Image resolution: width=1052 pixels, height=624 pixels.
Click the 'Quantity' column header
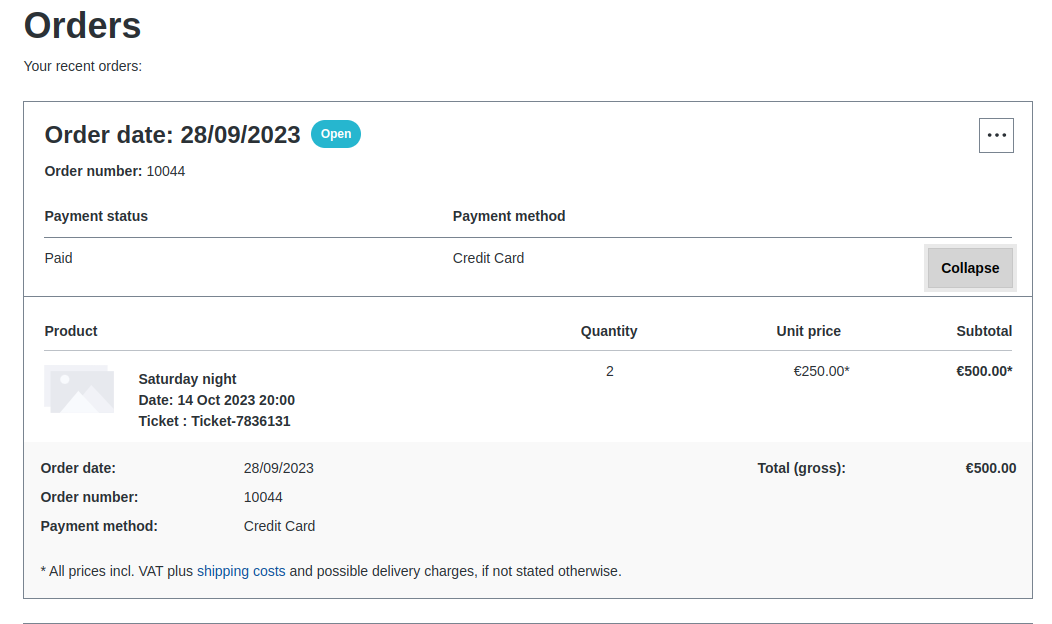tap(609, 331)
